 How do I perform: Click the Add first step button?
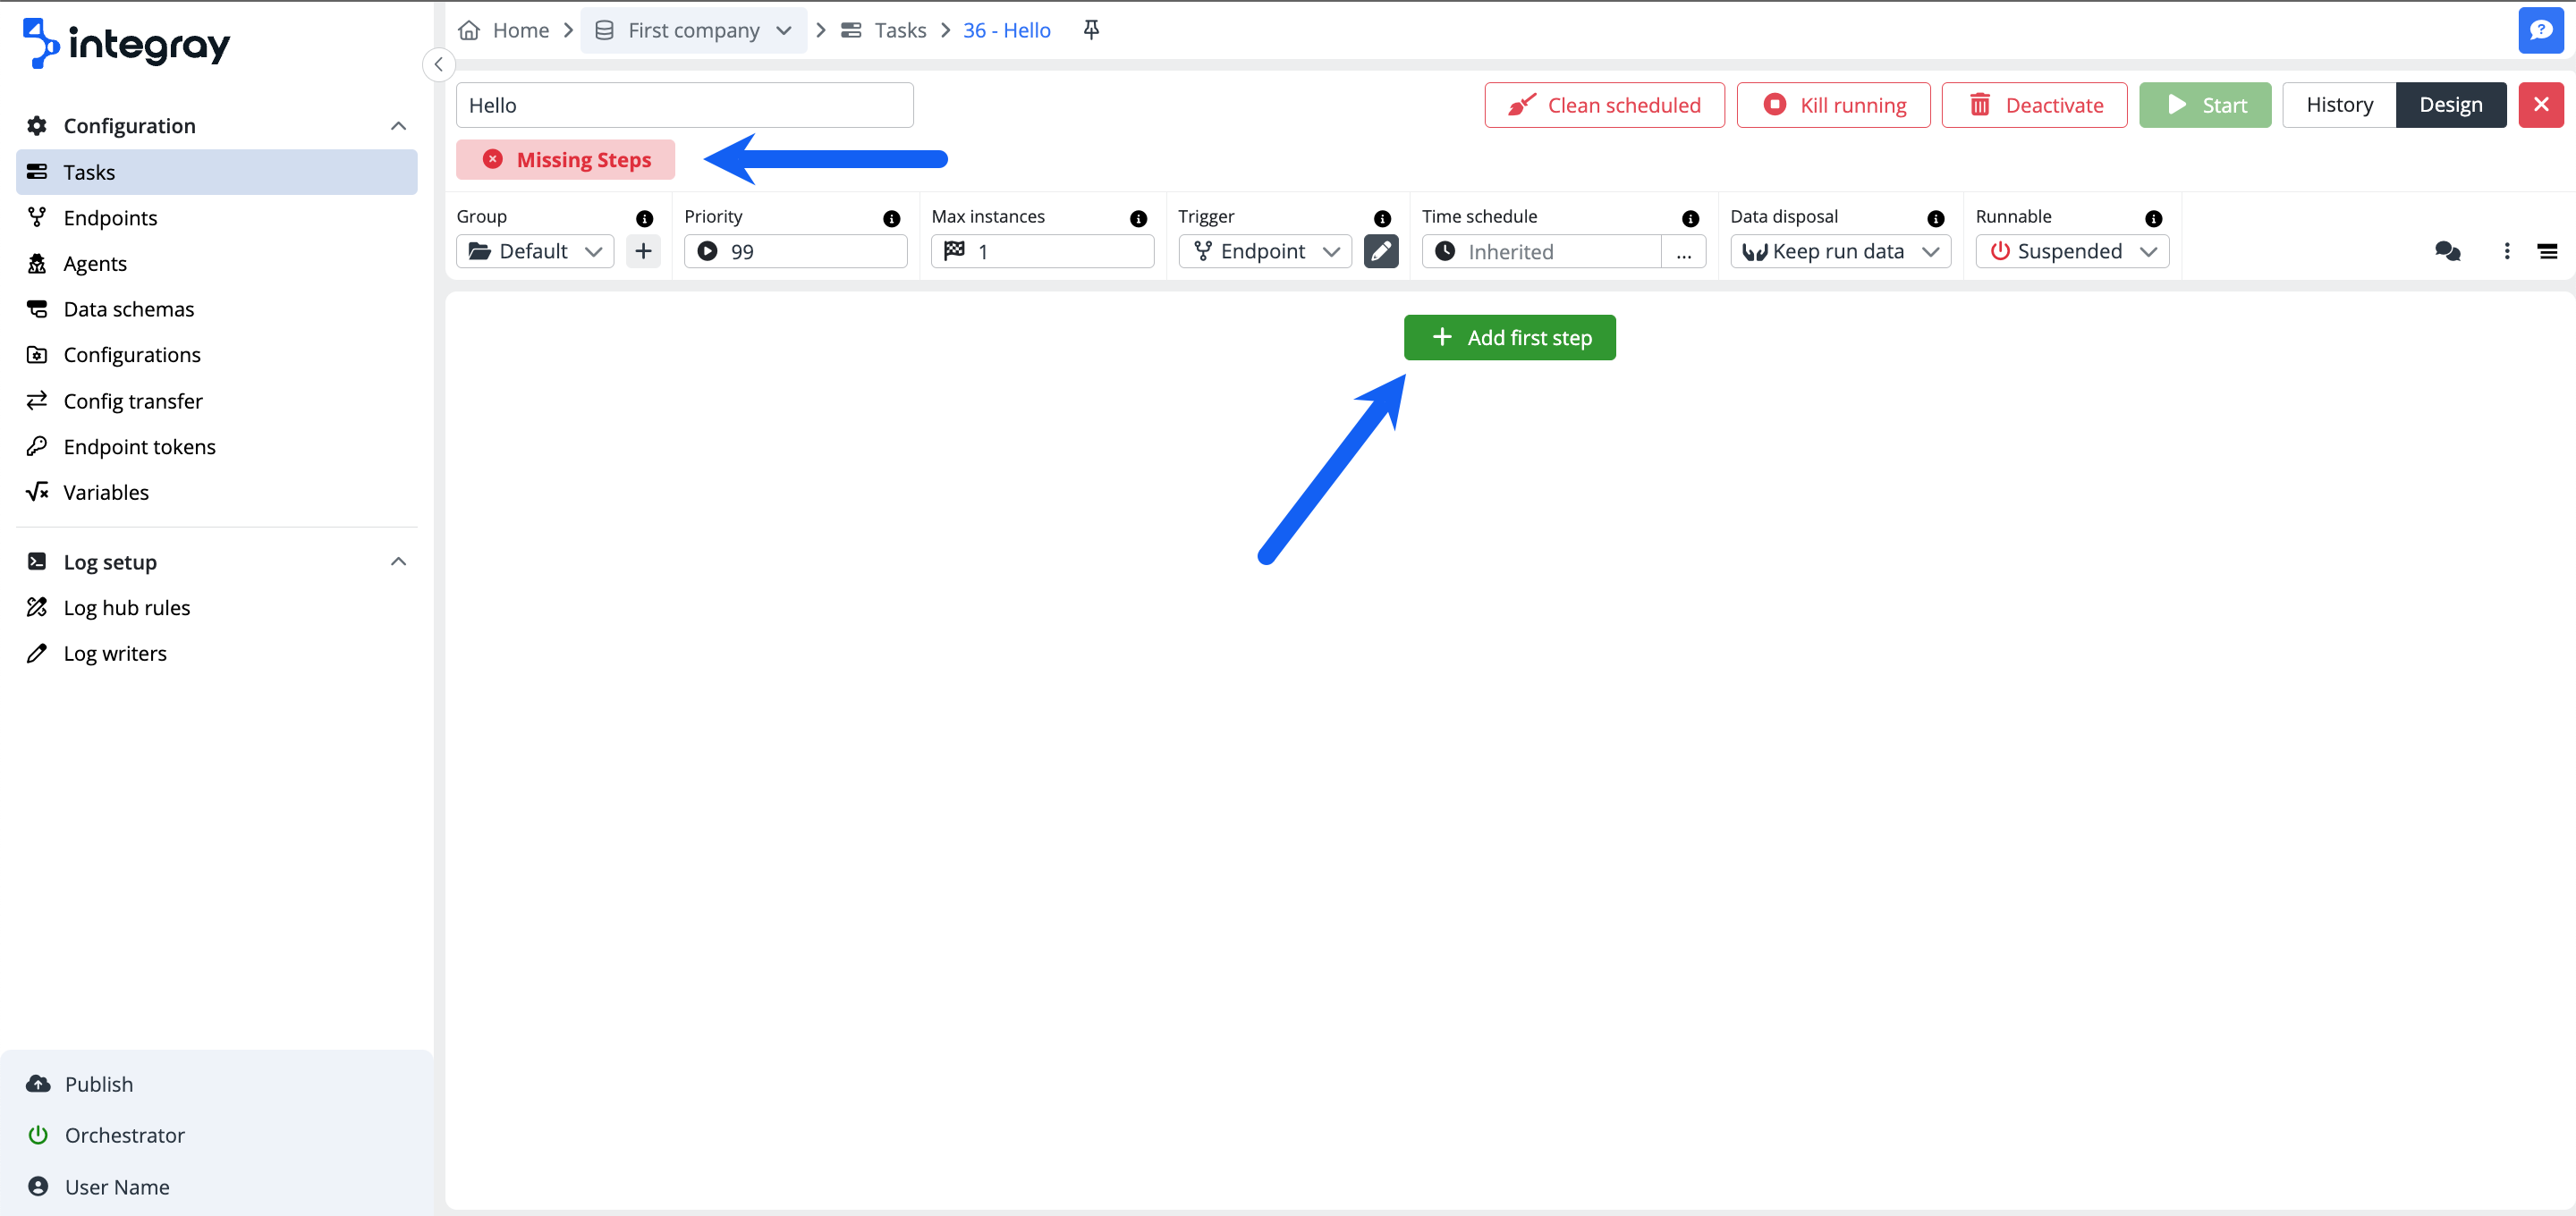click(x=1509, y=337)
